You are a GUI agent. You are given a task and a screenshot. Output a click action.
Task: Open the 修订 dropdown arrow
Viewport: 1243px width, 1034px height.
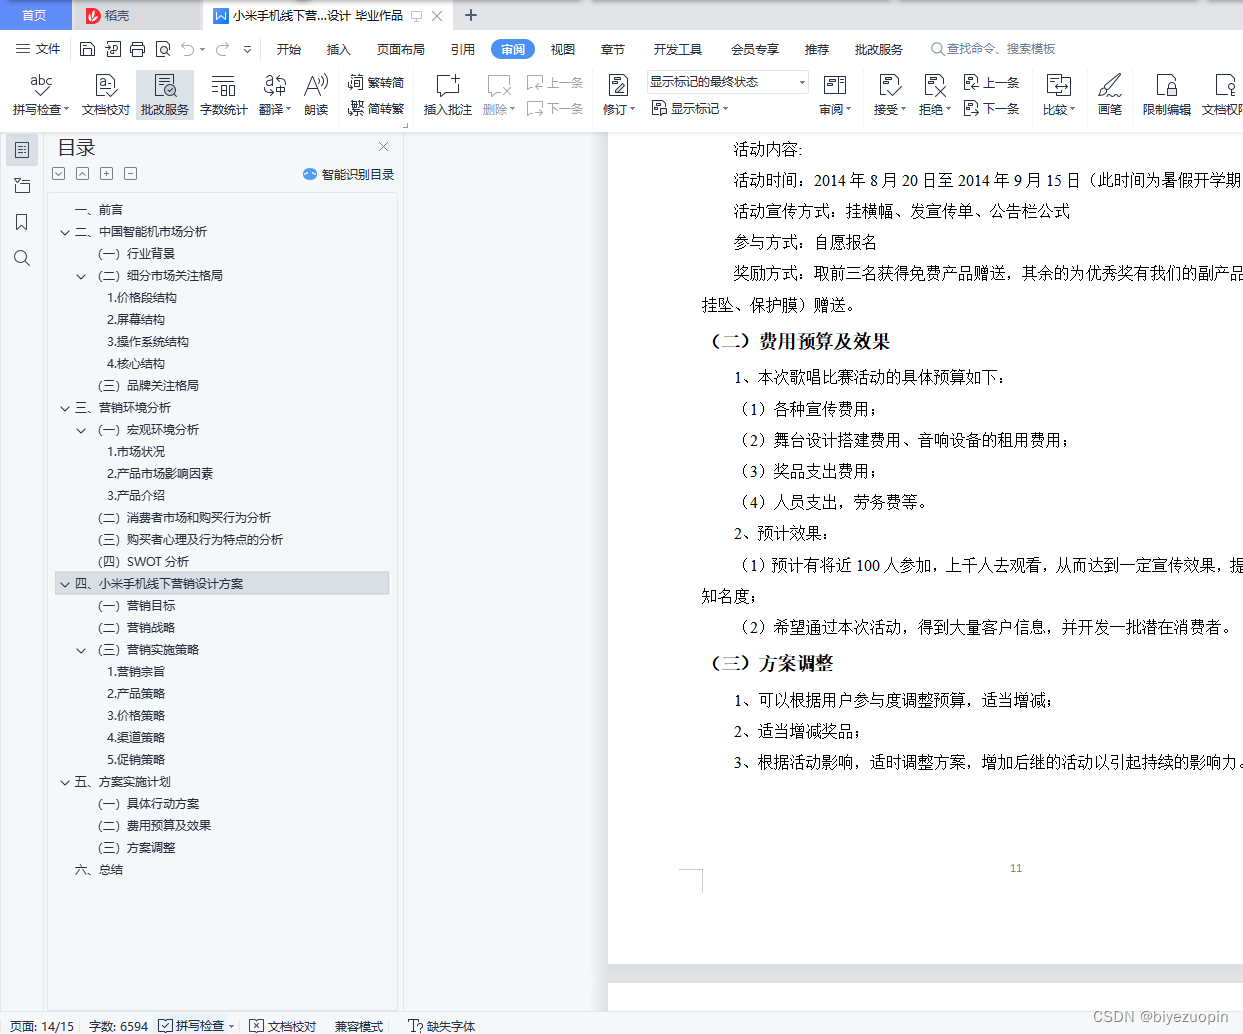tap(633, 110)
